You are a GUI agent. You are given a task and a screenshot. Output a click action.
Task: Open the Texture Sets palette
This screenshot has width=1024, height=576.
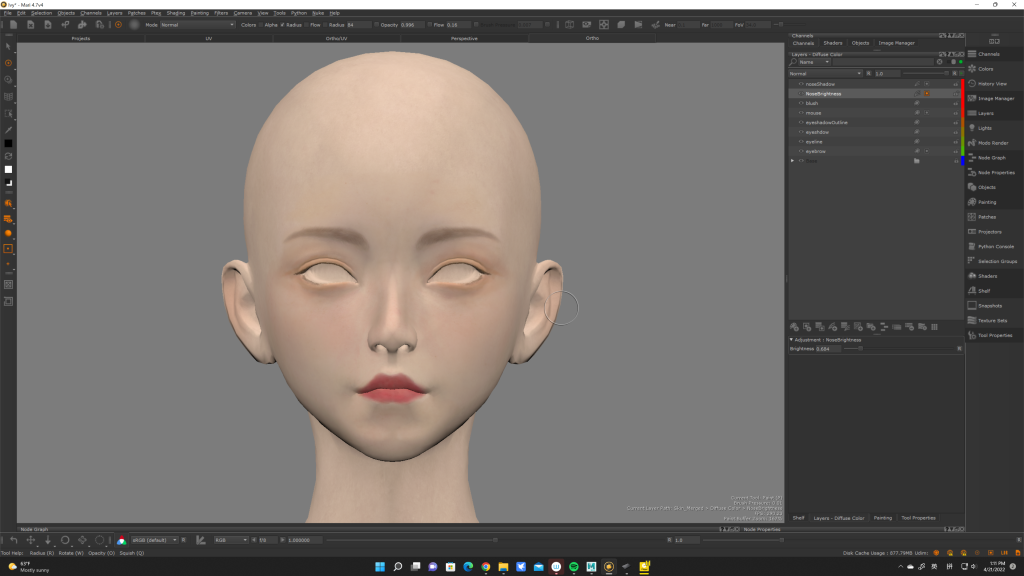click(x=992, y=320)
